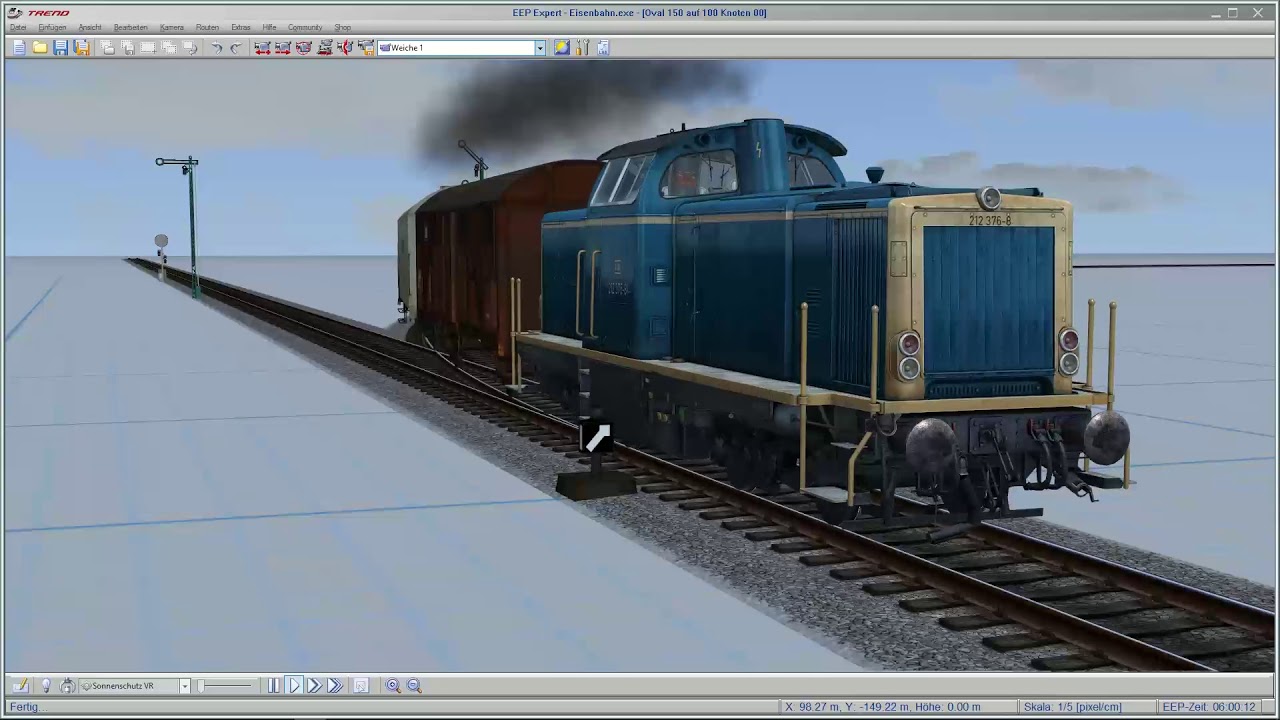Image resolution: width=1280 pixels, height=720 pixels.
Task: Click the pencil edit icon in the bottom toolbar
Action: [19, 685]
